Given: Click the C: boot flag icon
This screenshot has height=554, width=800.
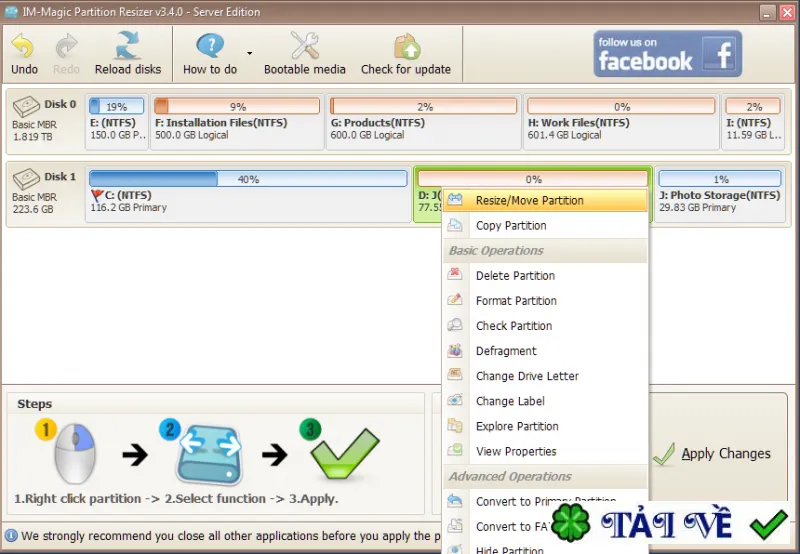Looking at the screenshot, I should [97, 195].
